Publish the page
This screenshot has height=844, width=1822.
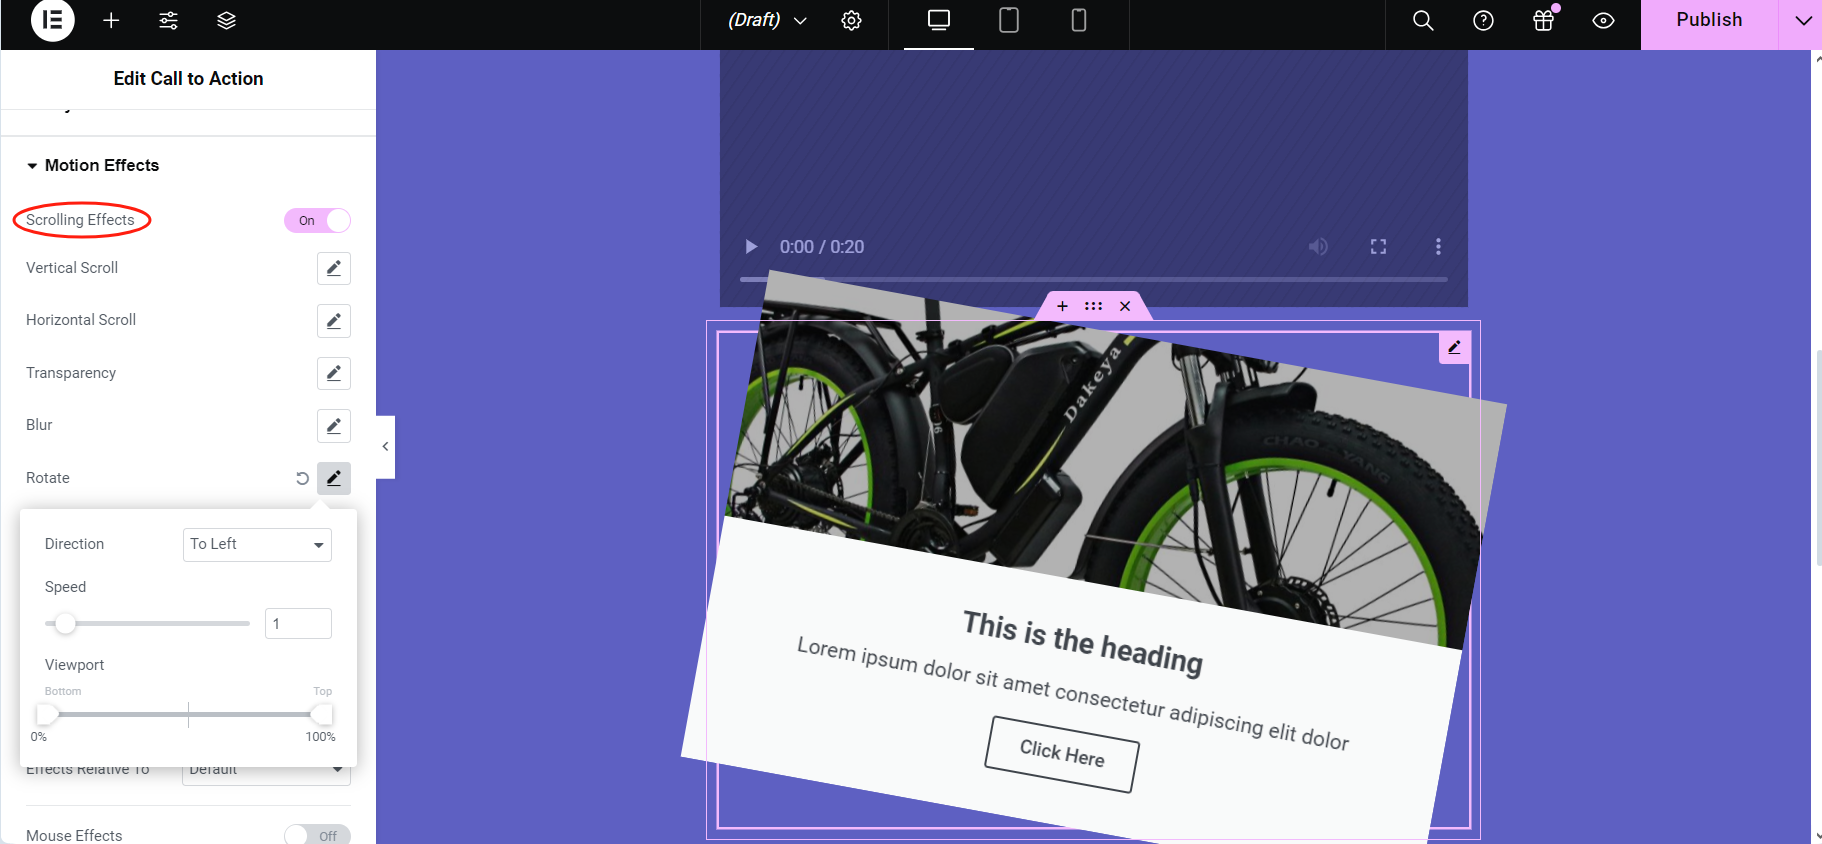(1709, 20)
